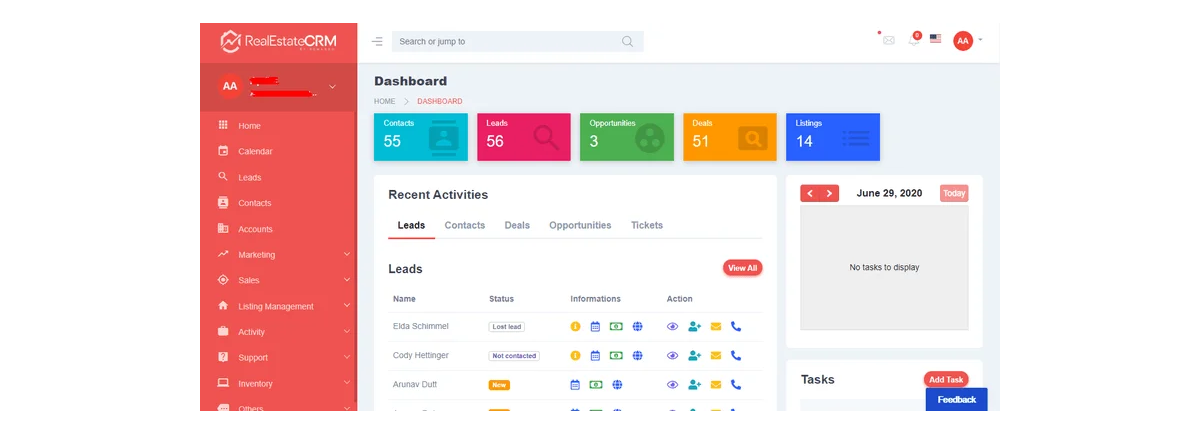
Task: Open calendar icon for Arunav Dutt
Action: point(575,384)
